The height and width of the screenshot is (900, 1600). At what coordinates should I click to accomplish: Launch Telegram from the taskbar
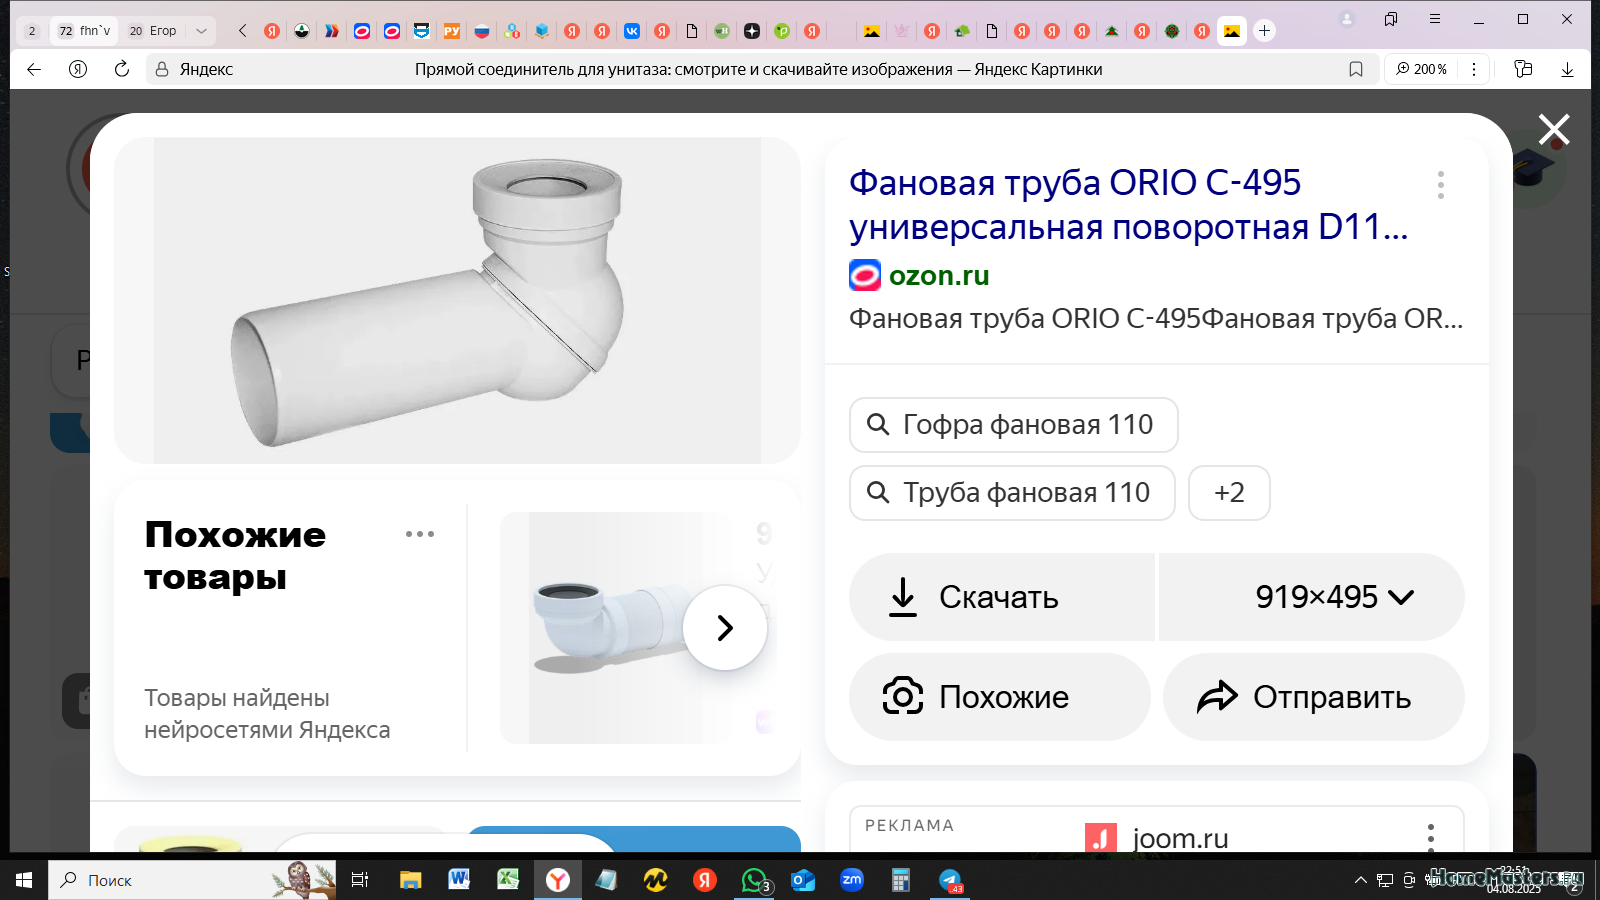pyautogui.click(x=950, y=880)
